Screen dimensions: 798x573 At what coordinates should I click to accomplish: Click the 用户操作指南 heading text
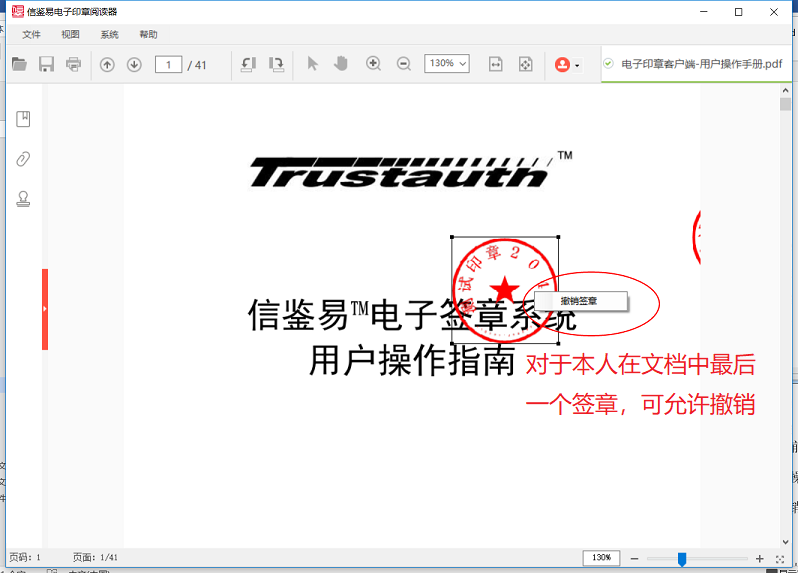[x=412, y=360]
